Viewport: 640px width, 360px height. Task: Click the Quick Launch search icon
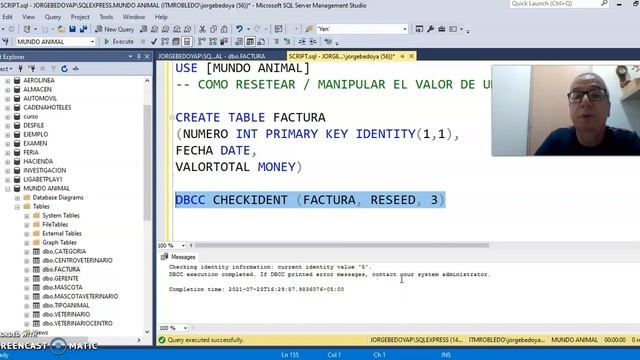click(604, 3)
